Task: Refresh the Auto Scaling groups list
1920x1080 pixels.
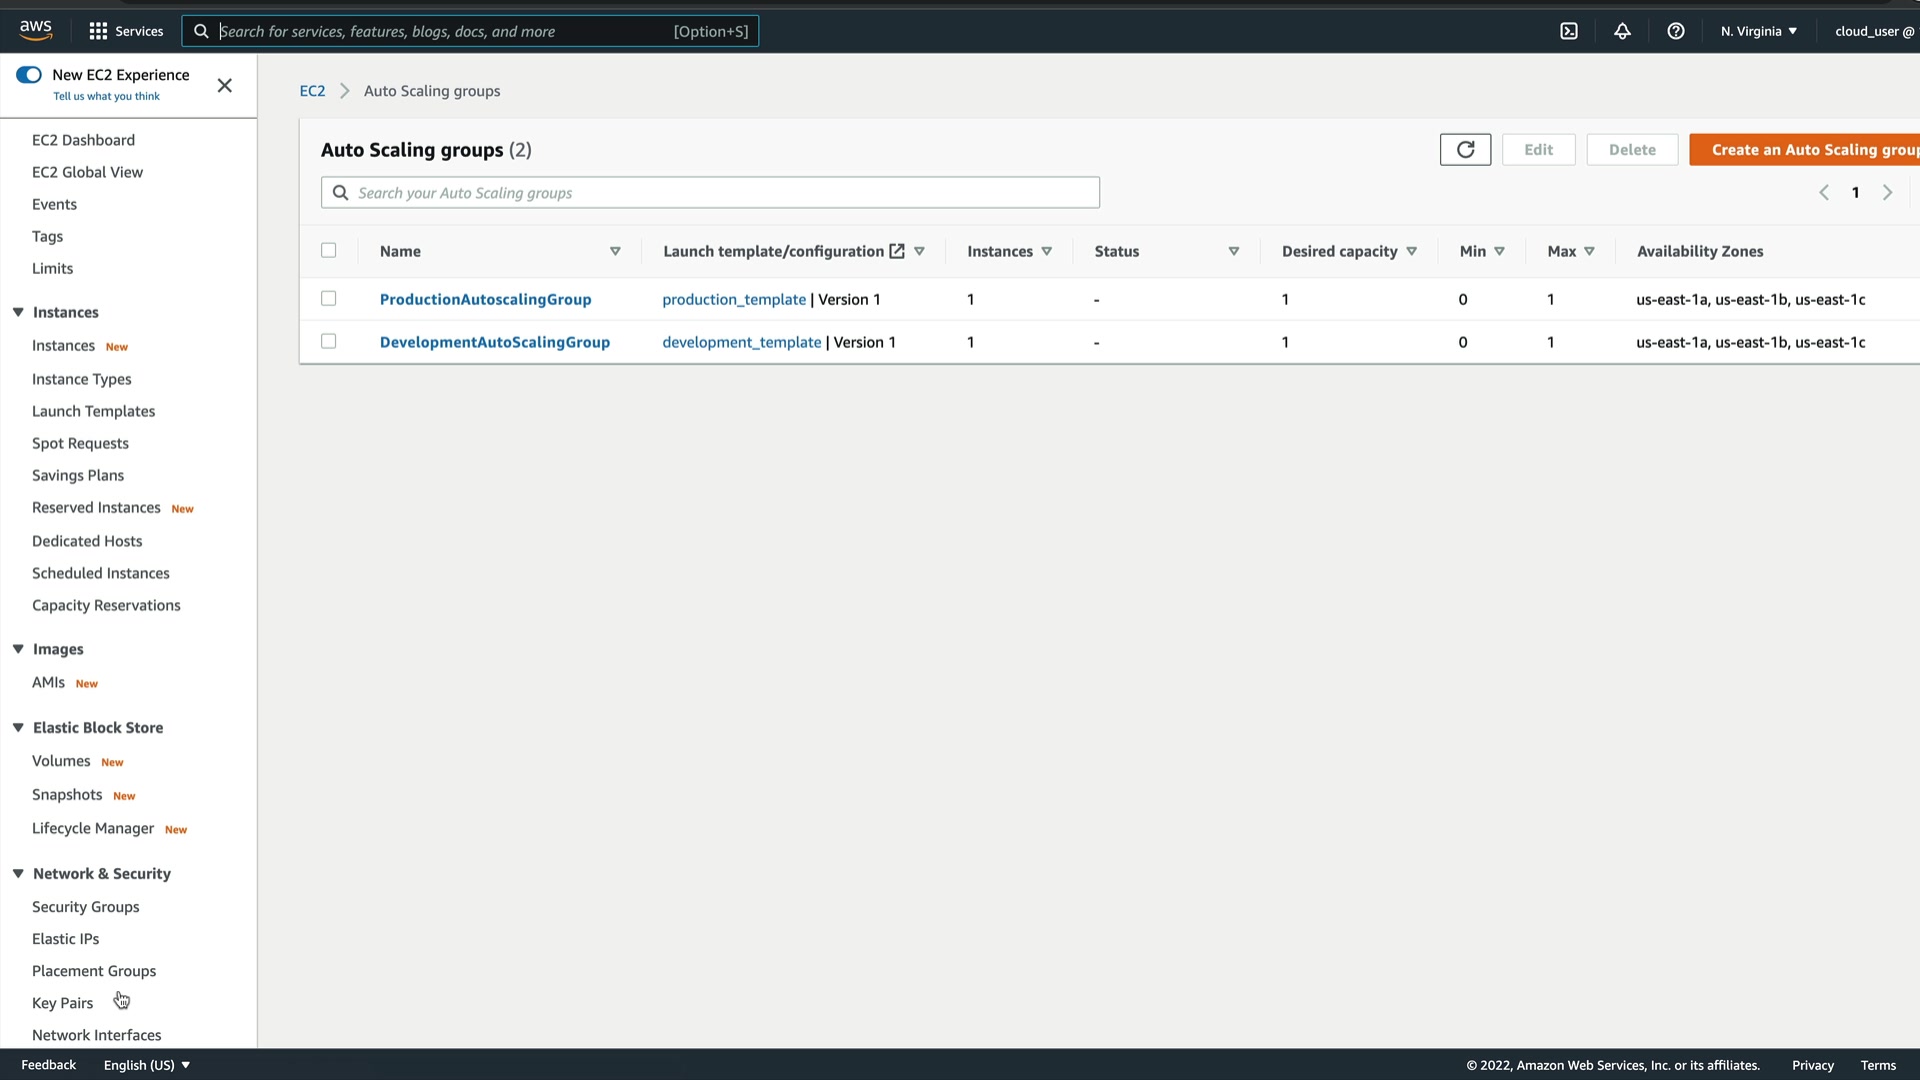Action: click(x=1465, y=150)
